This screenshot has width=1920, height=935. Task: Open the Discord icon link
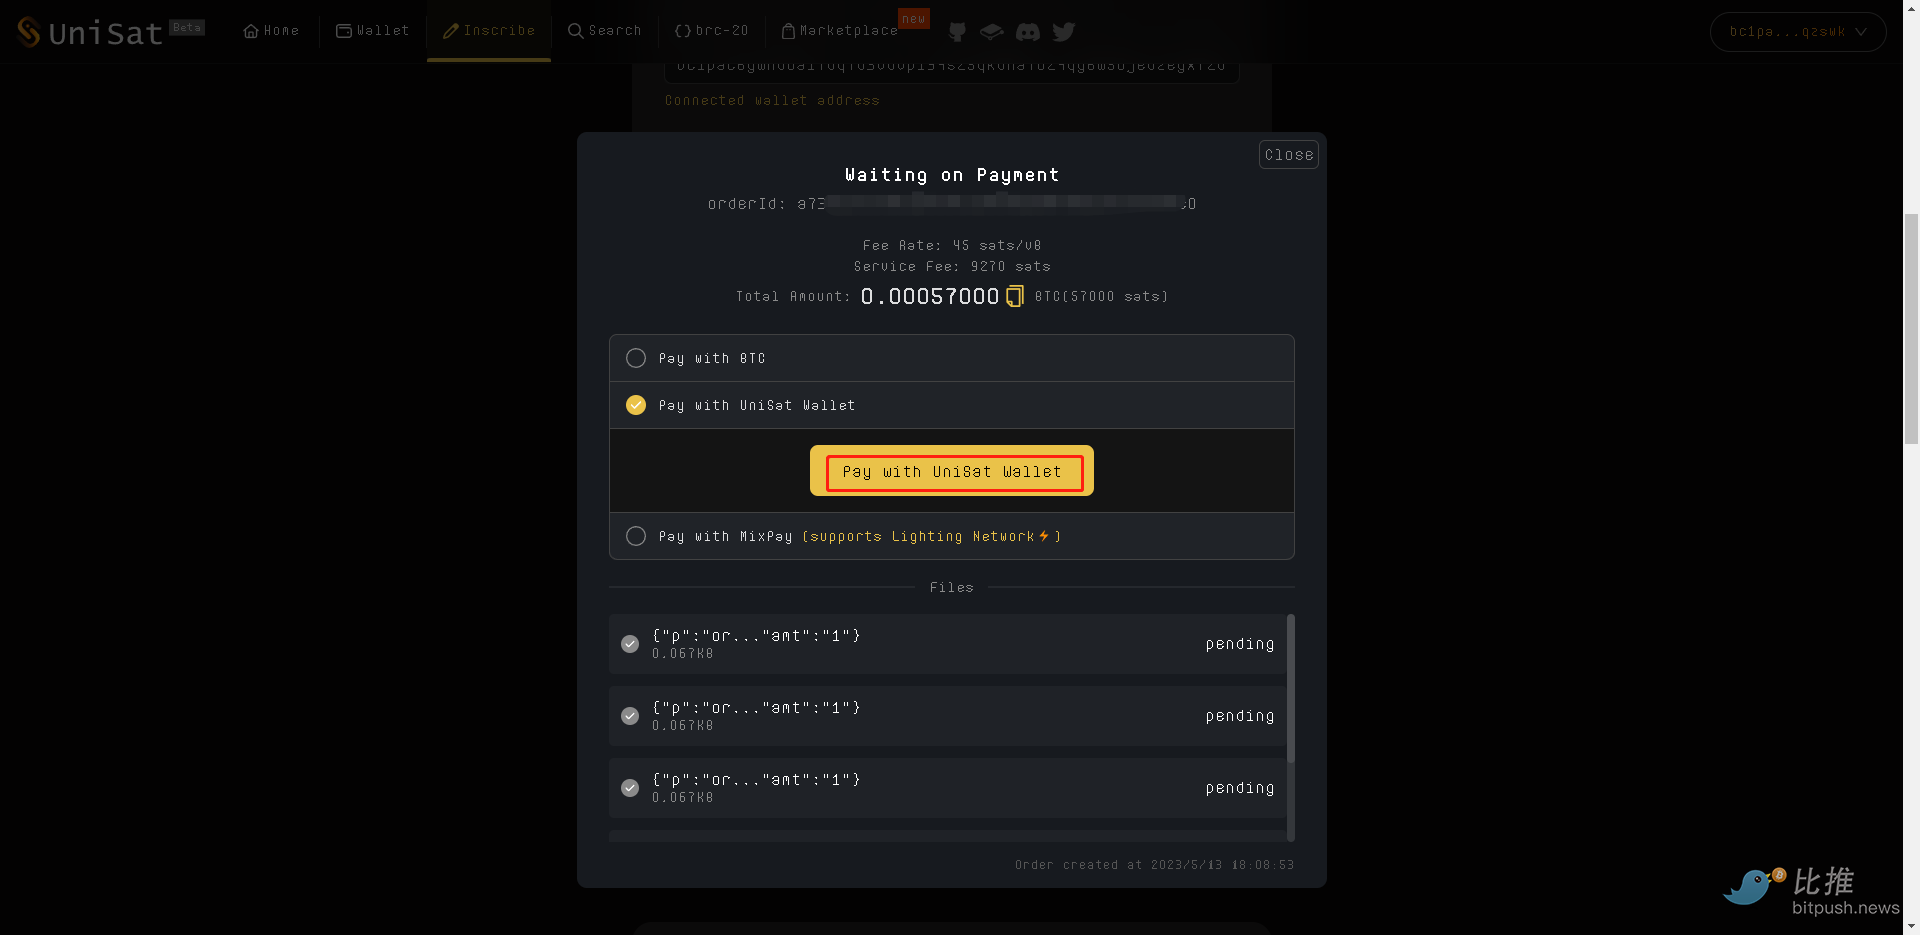pos(1027,32)
